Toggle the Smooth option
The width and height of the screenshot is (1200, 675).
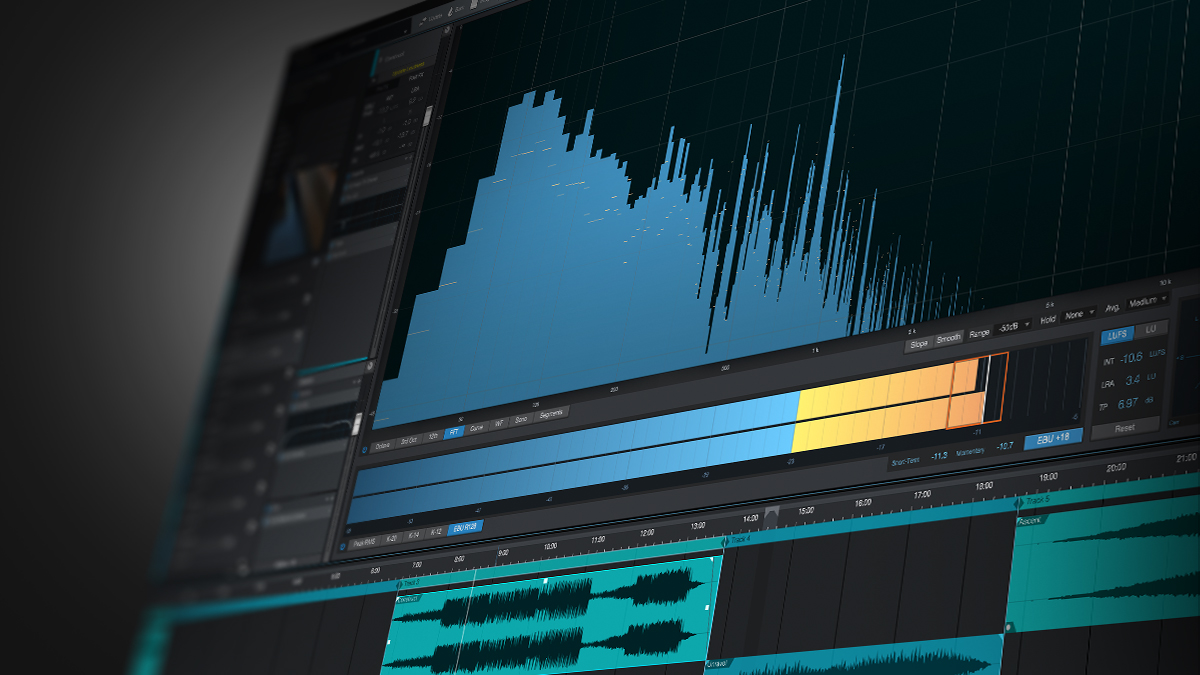[x=949, y=338]
